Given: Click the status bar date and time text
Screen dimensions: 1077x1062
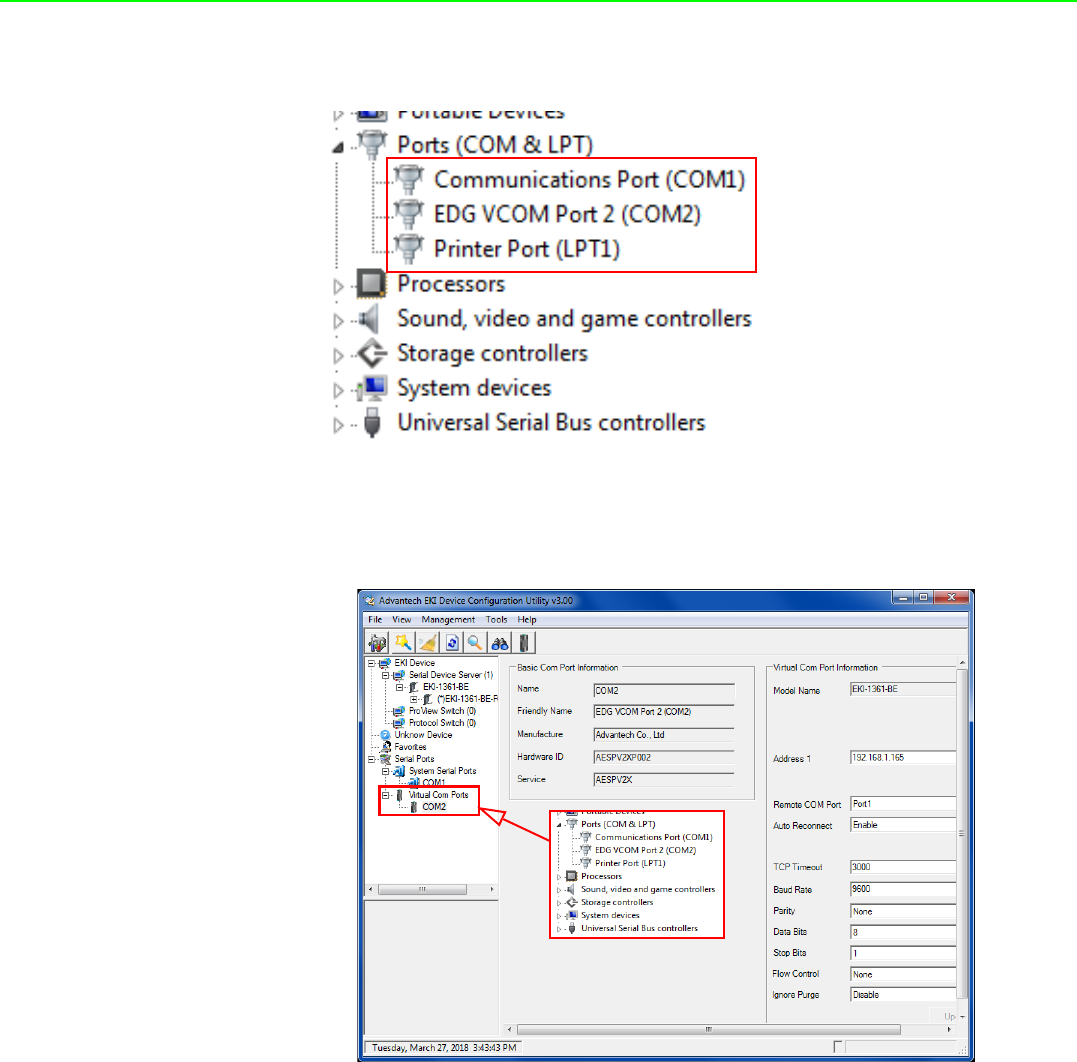Looking at the screenshot, I should click(x=444, y=1048).
